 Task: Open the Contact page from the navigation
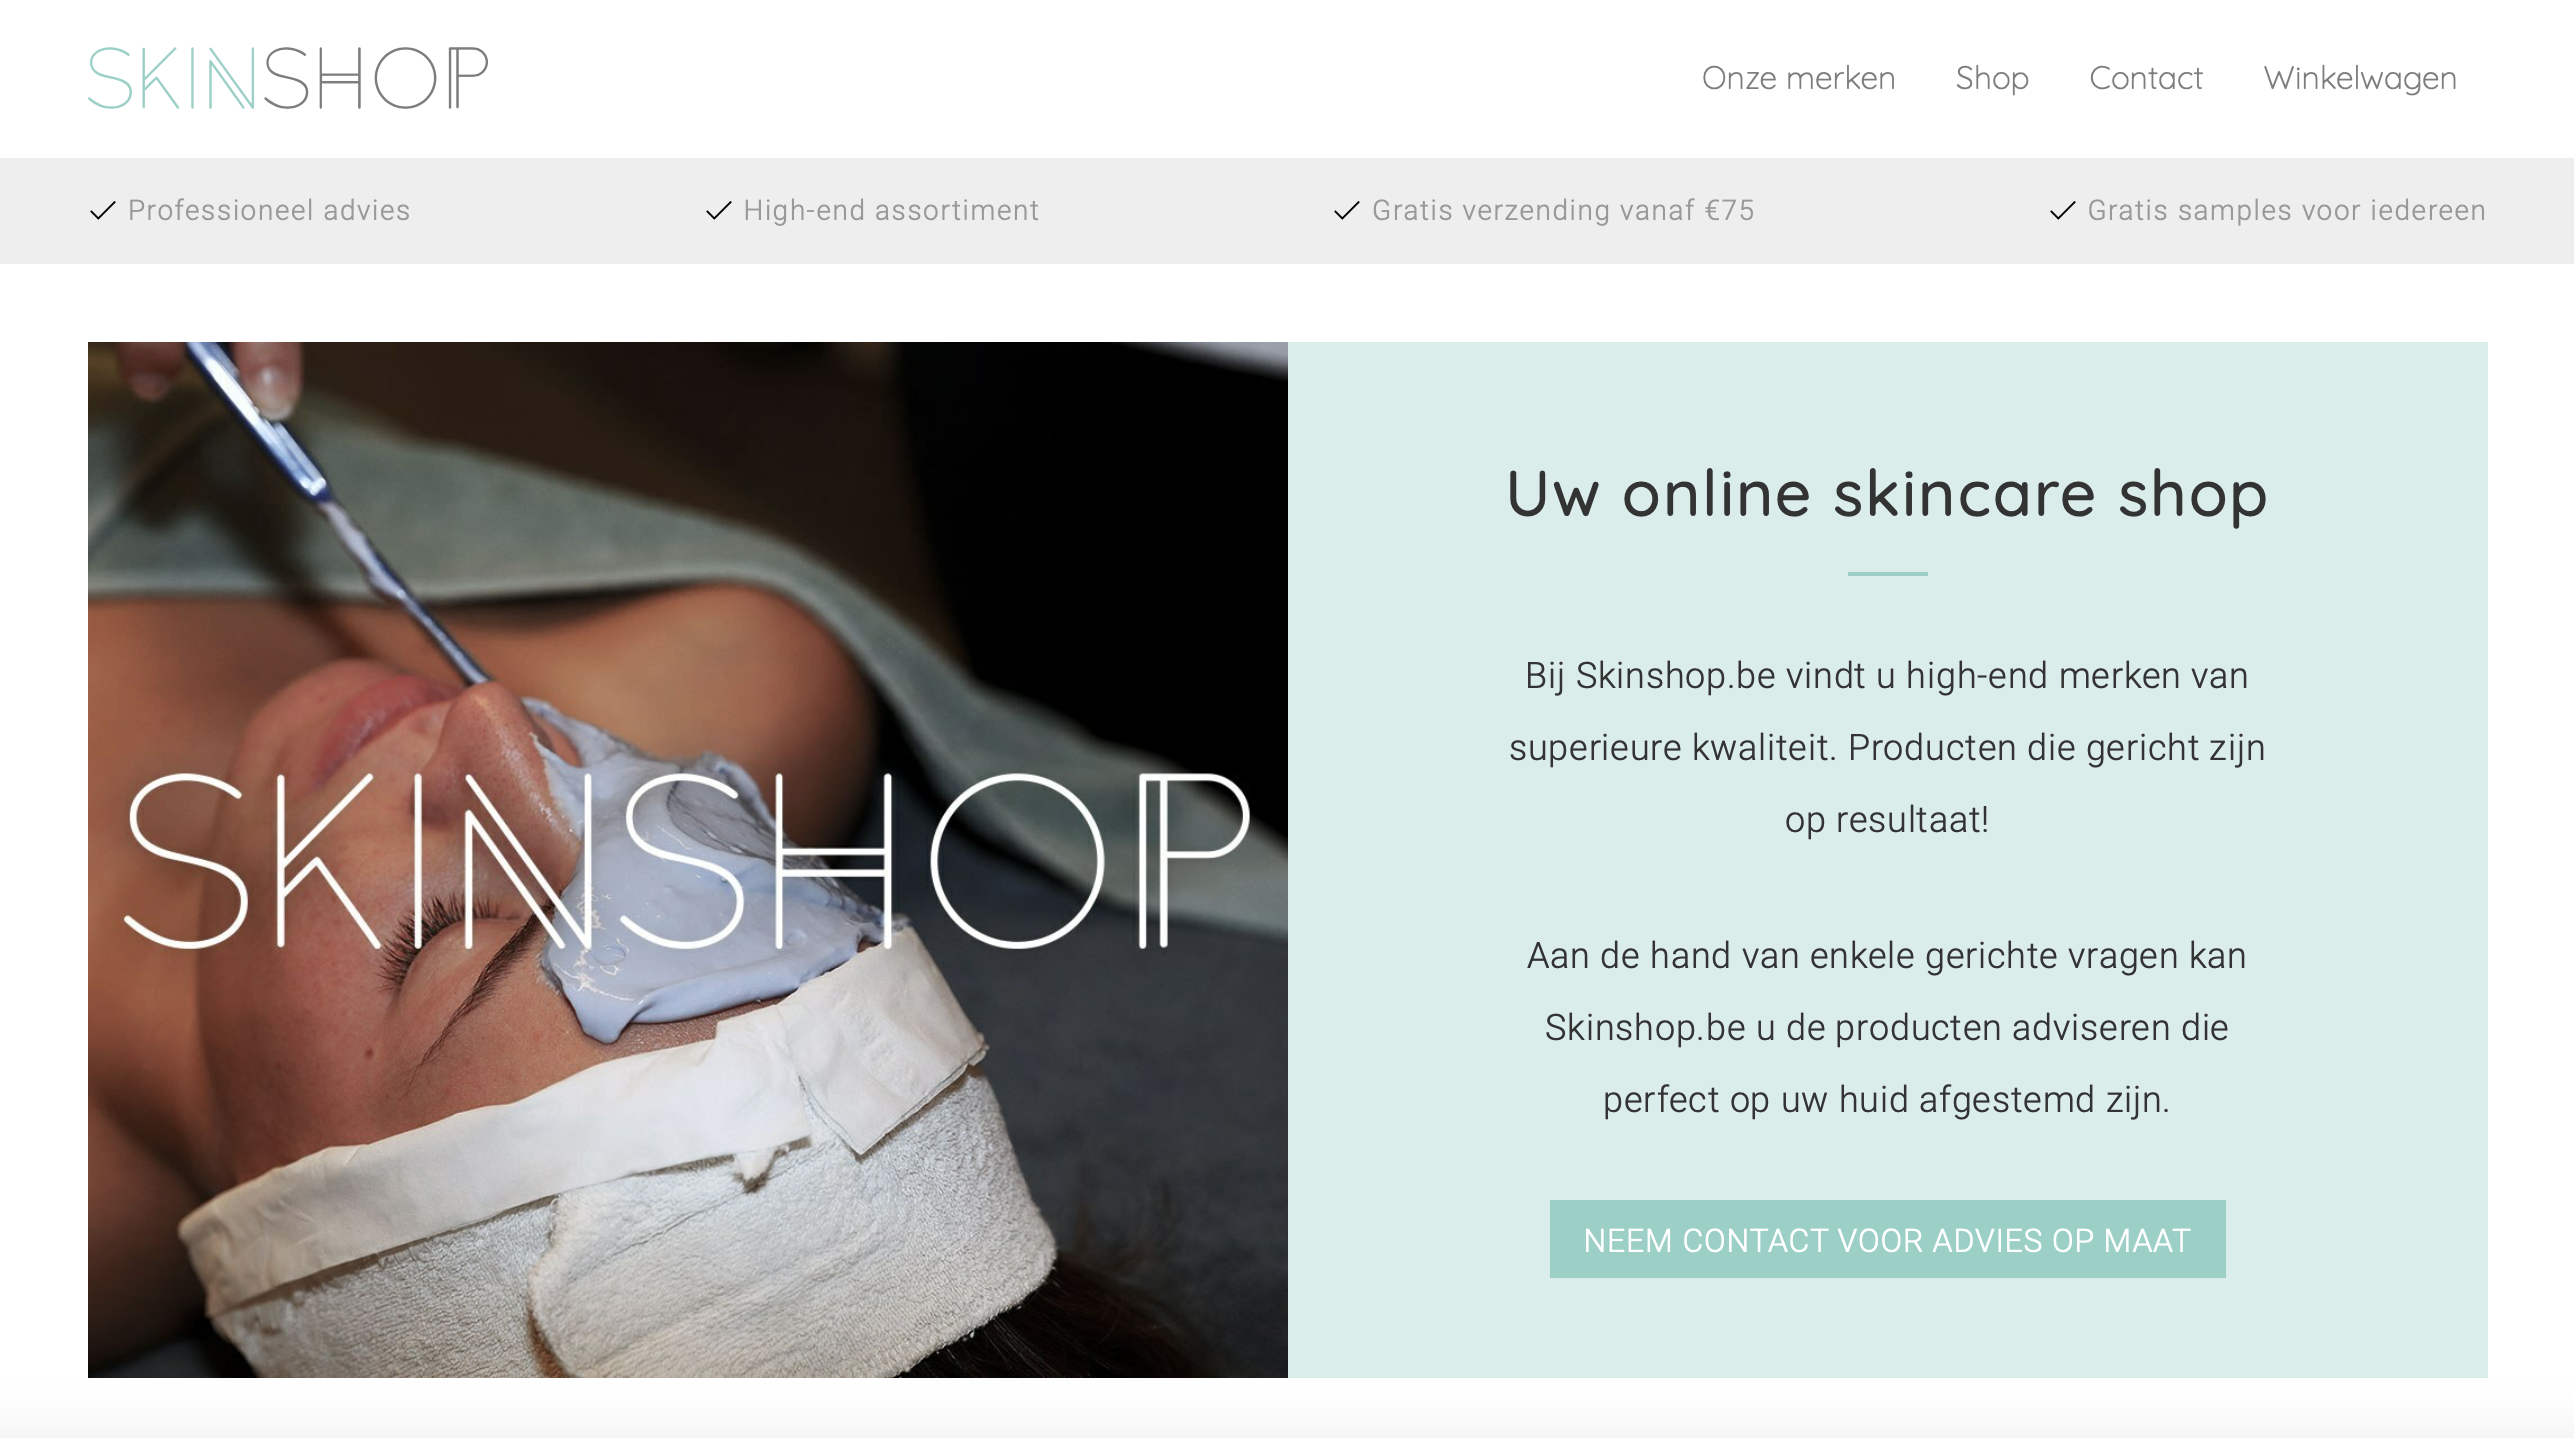click(2146, 78)
